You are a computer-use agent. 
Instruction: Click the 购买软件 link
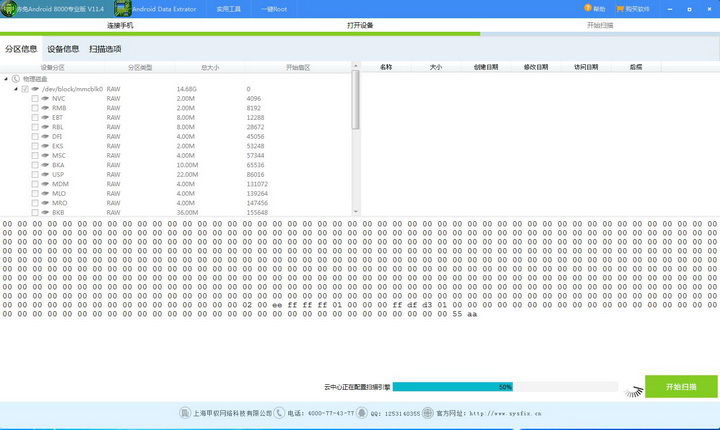point(637,9)
